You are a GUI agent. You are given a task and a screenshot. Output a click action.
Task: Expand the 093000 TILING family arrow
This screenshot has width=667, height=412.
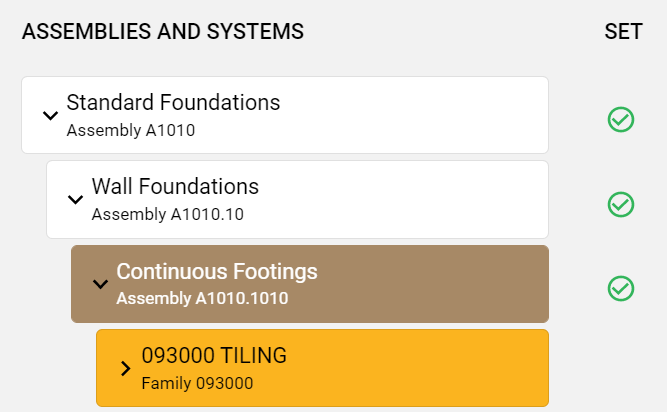[125, 368]
